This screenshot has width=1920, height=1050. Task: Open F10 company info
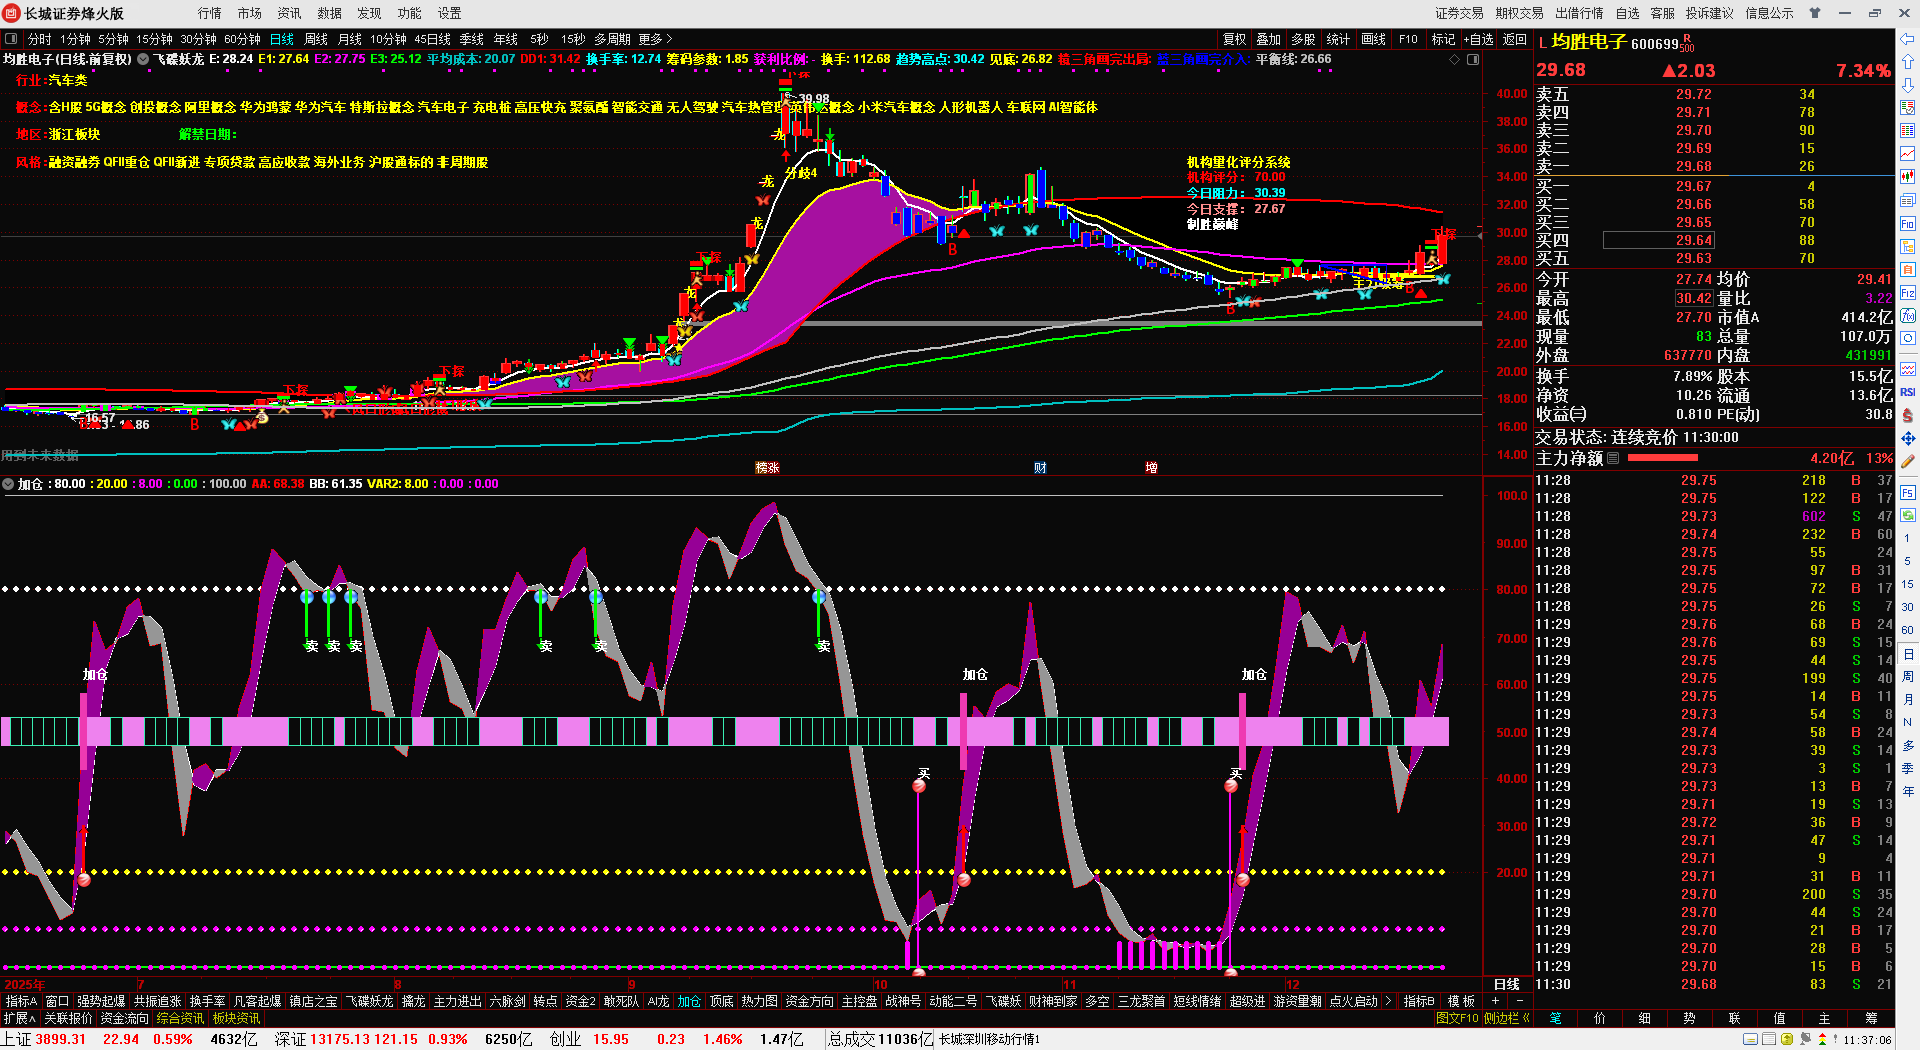coord(1408,39)
